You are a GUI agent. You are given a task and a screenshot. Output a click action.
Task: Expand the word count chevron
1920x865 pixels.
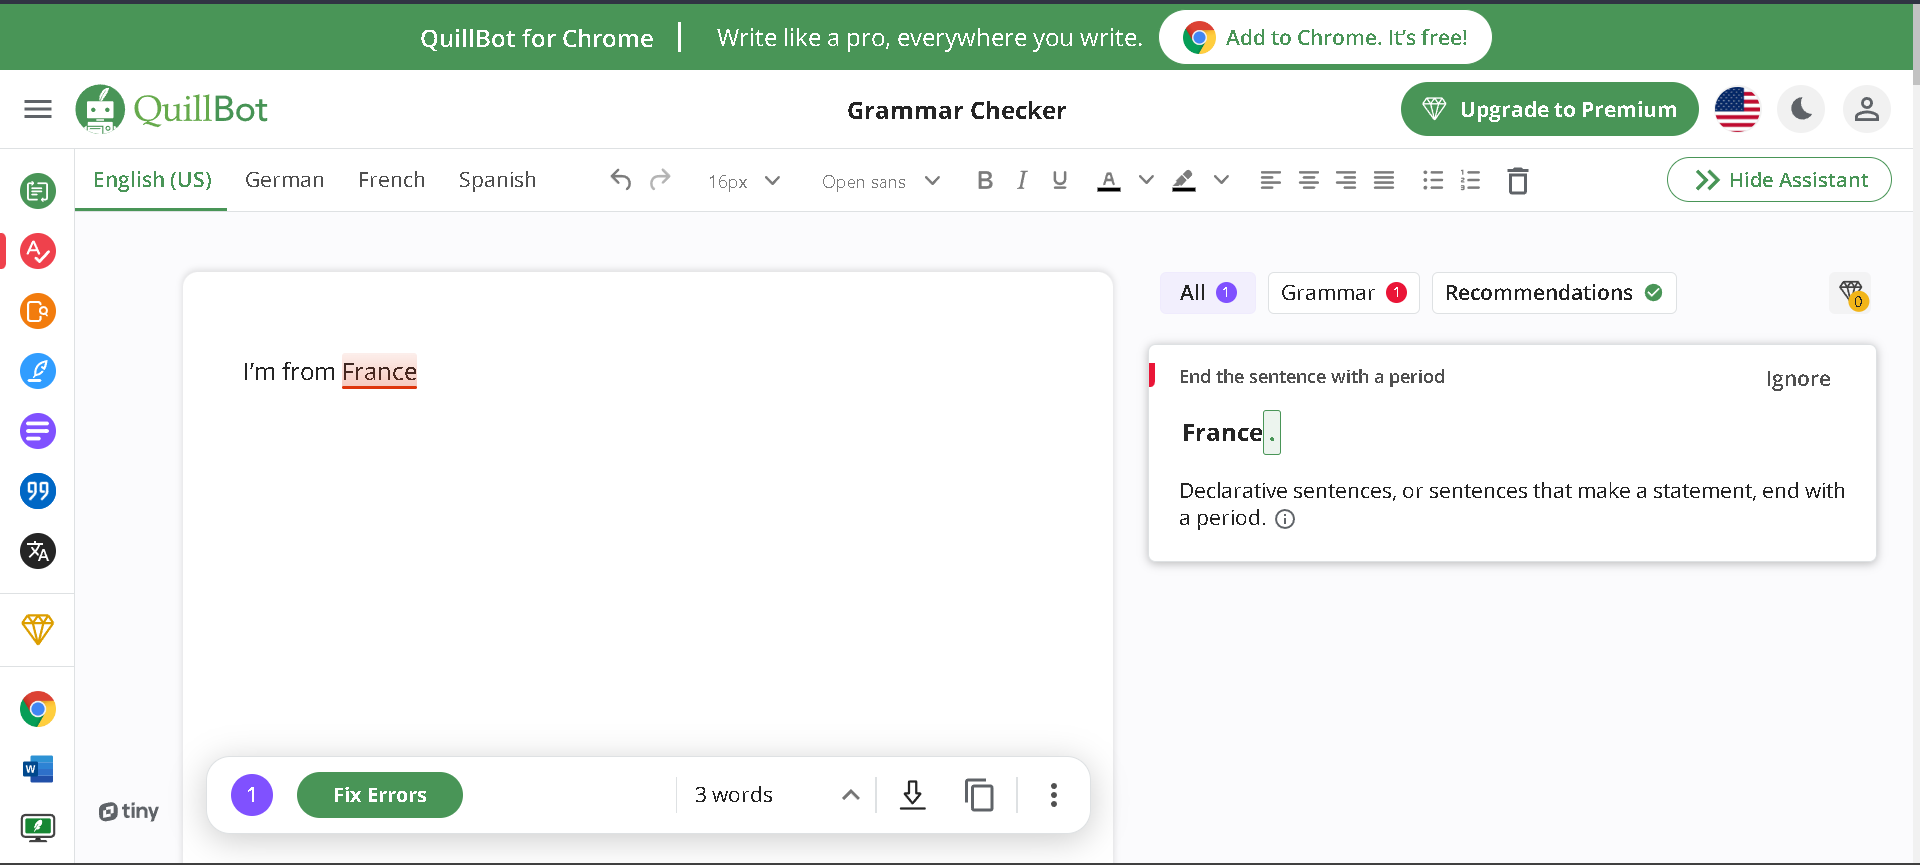[850, 795]
